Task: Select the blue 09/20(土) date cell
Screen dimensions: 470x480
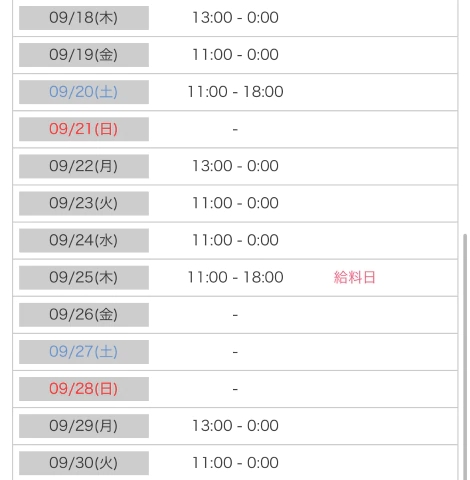Action: coord(84,92)
